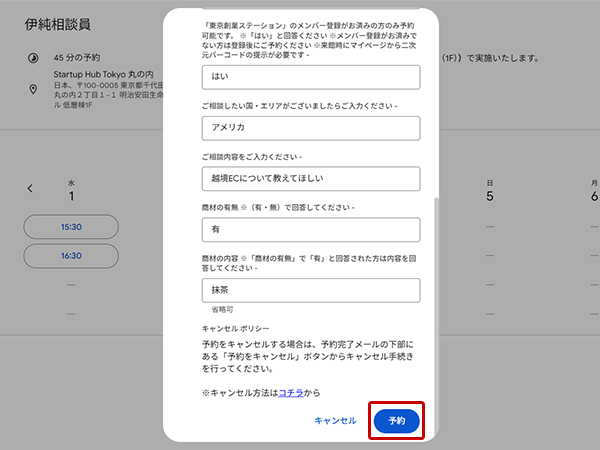Screen dimensions: 600x450
Task: Click the 伊純相談員 page title
Action: click(59, 26)
